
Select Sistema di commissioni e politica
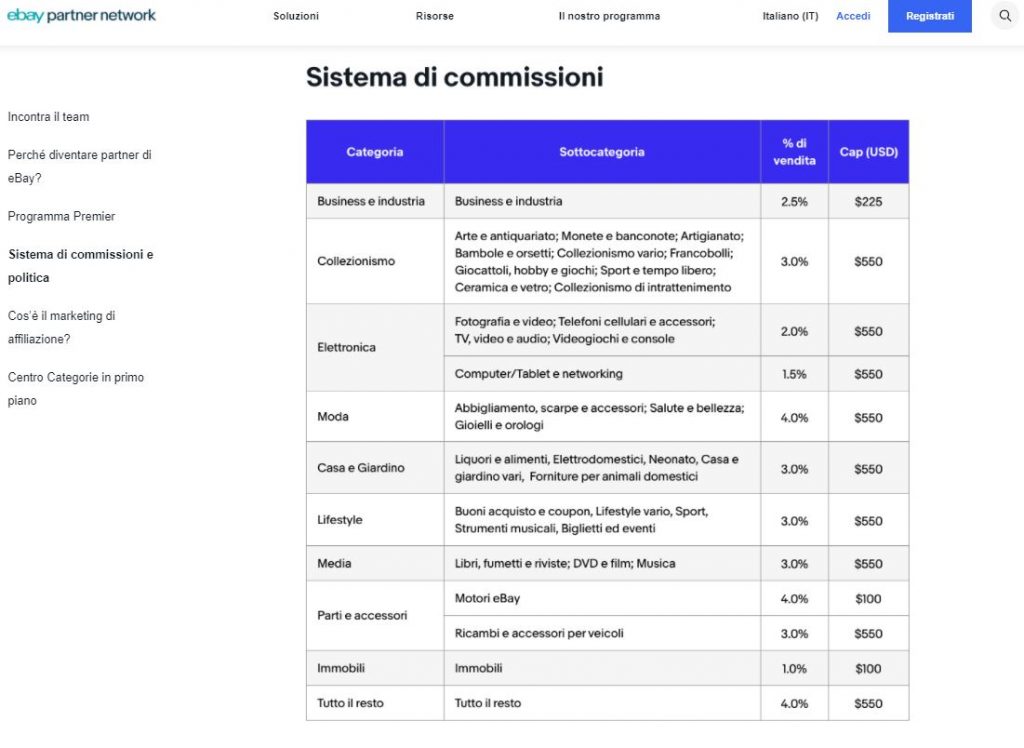tap(80, 266)
